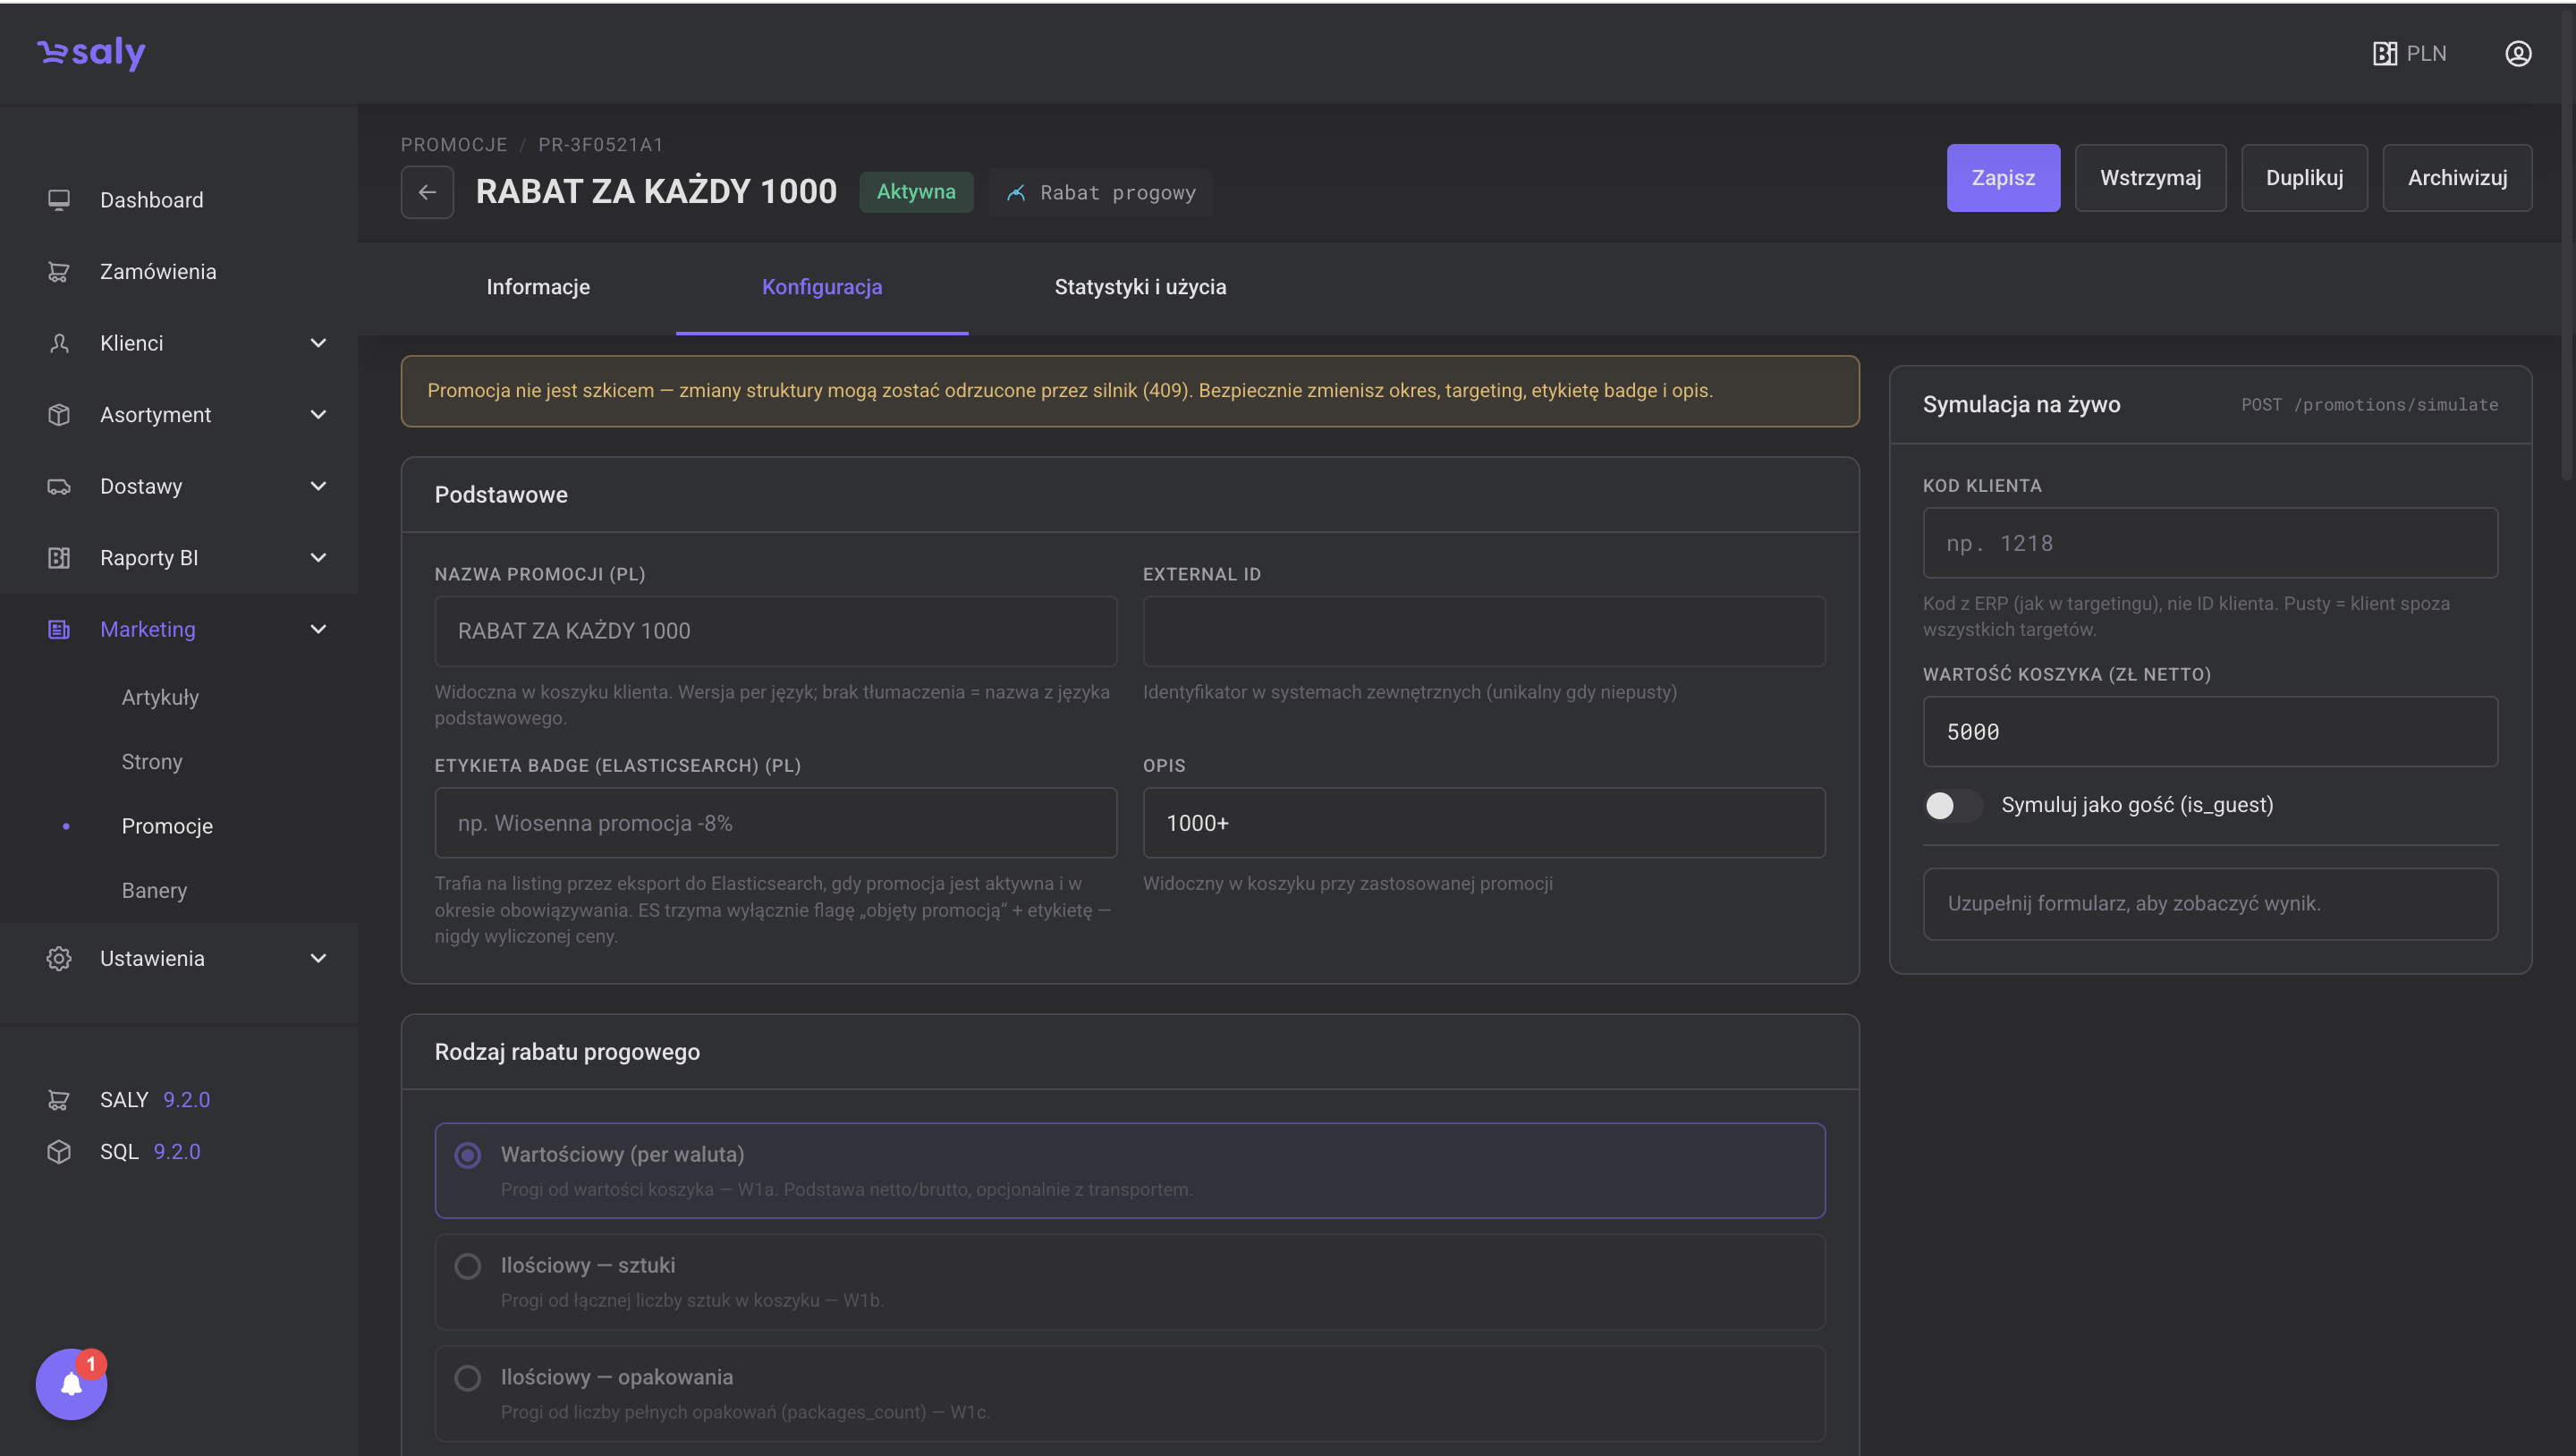Switch to the Konfiguracja tab
The width and height of the screenshot is (2576, 1456).
822,287
